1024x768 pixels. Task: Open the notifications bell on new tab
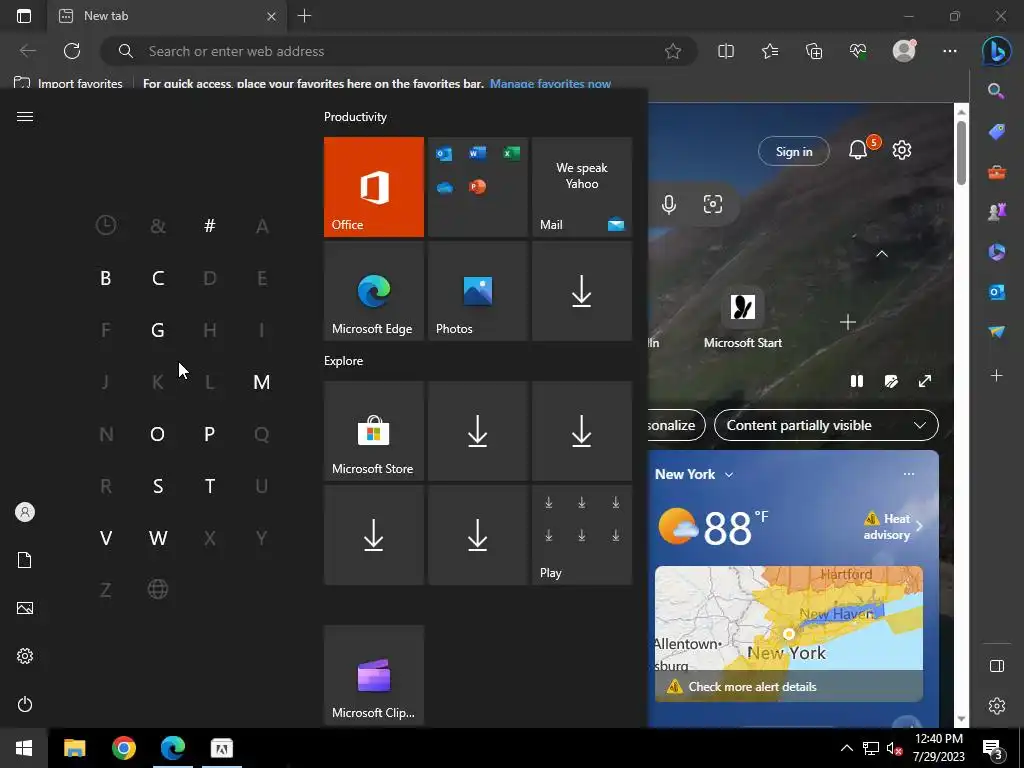pos(858,151)
